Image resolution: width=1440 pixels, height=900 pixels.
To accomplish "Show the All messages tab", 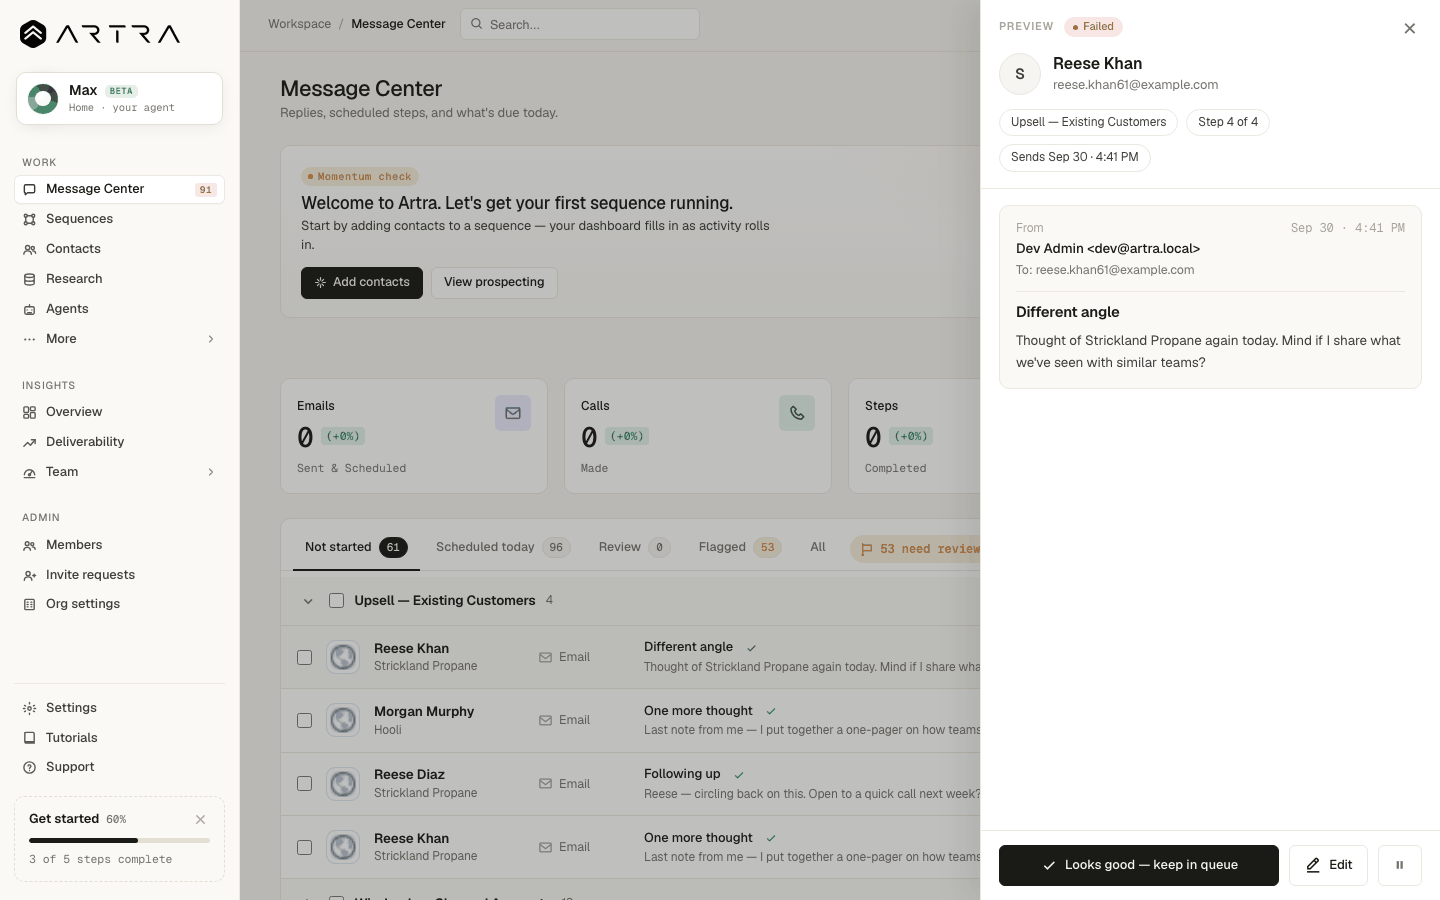I will click(818, 547).
